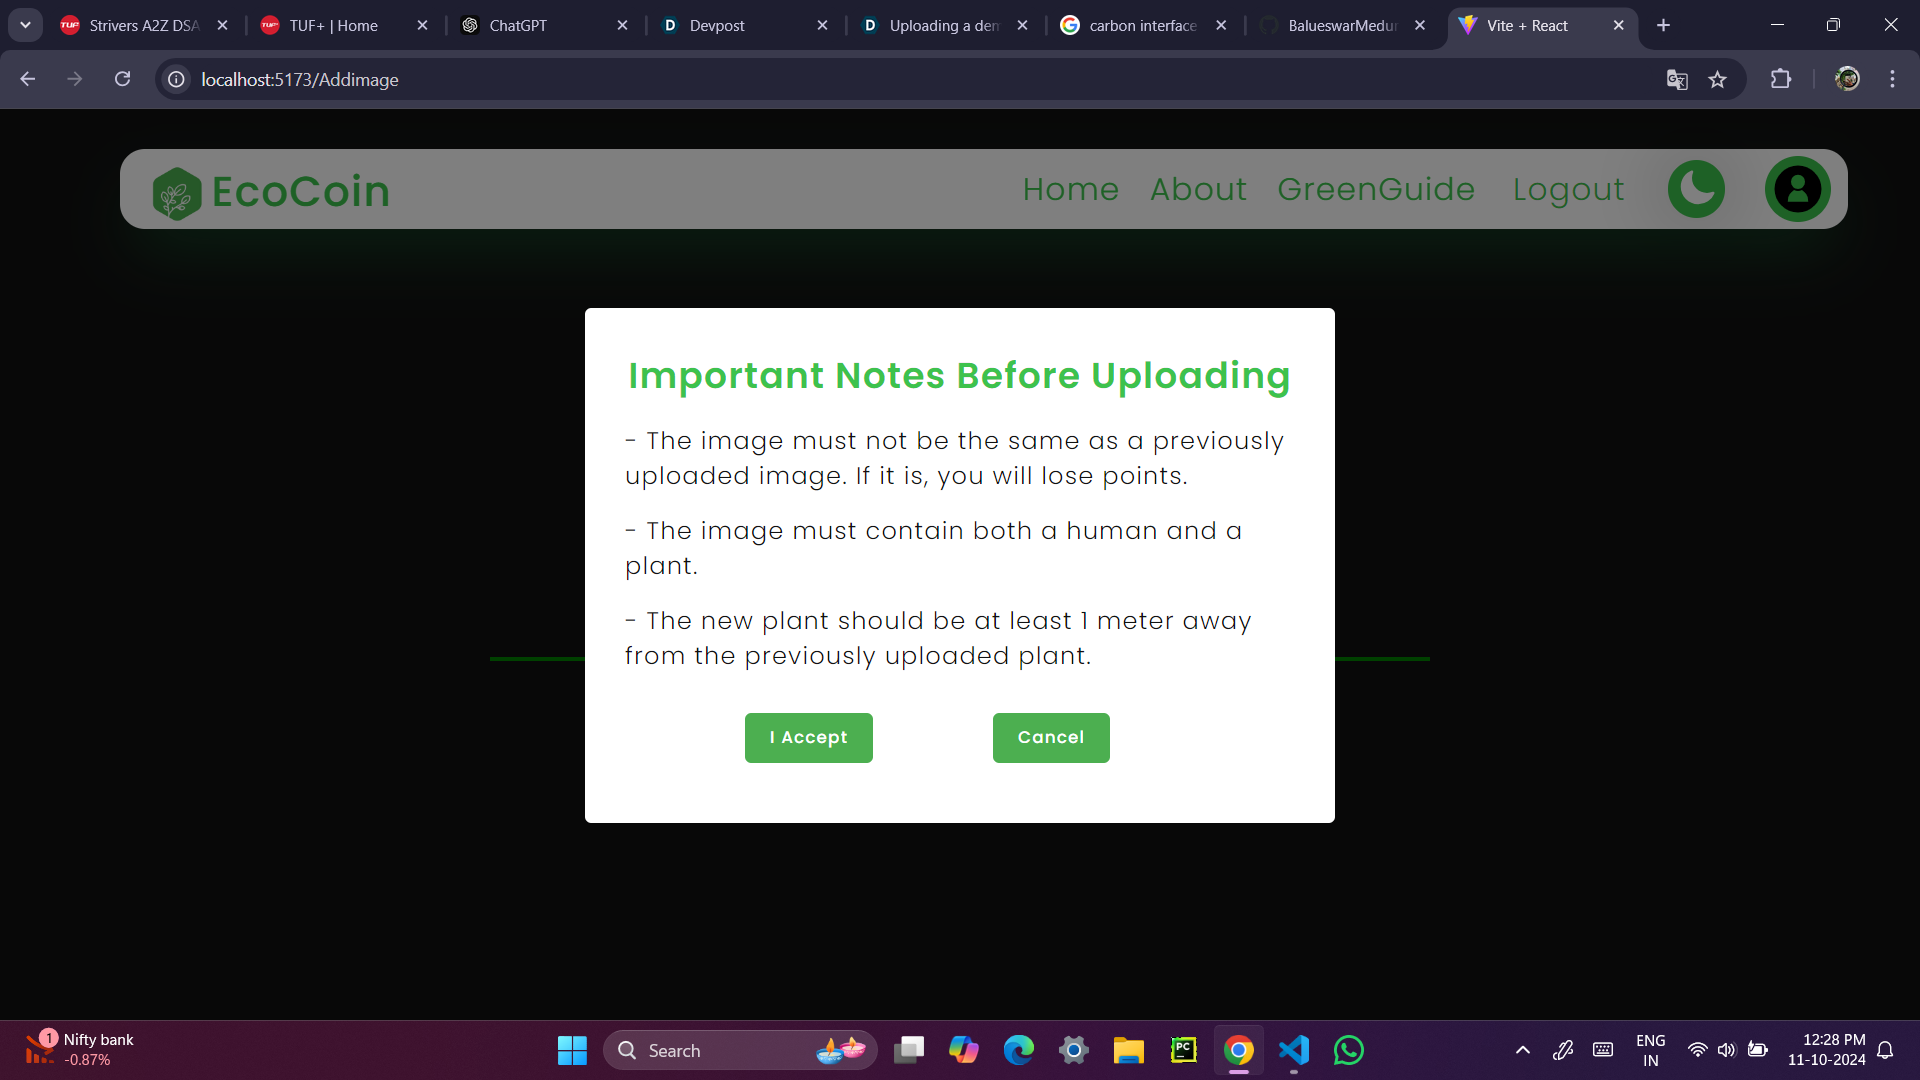Open the user profile avatar icon
This screenshot has height=1080, width=1920.
[x=1797, y=189]
